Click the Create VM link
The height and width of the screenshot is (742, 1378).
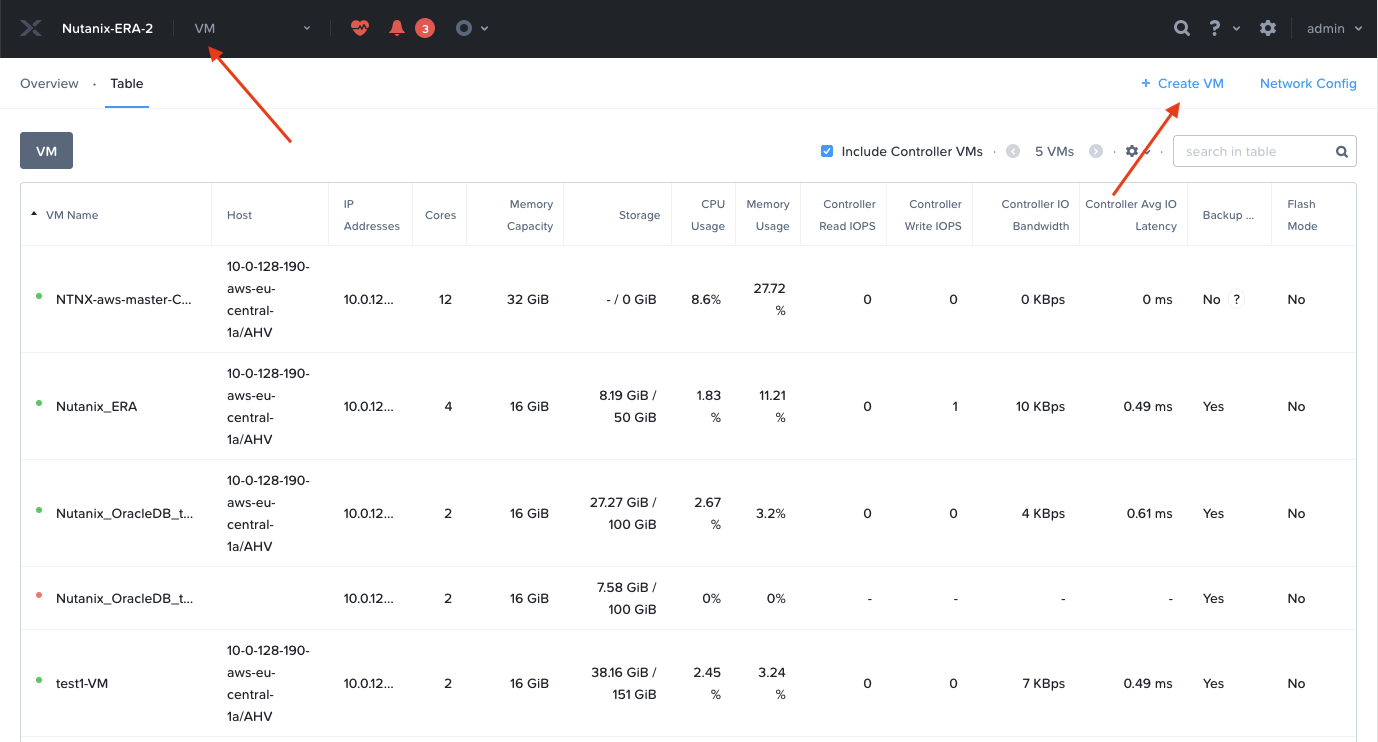1191,84
